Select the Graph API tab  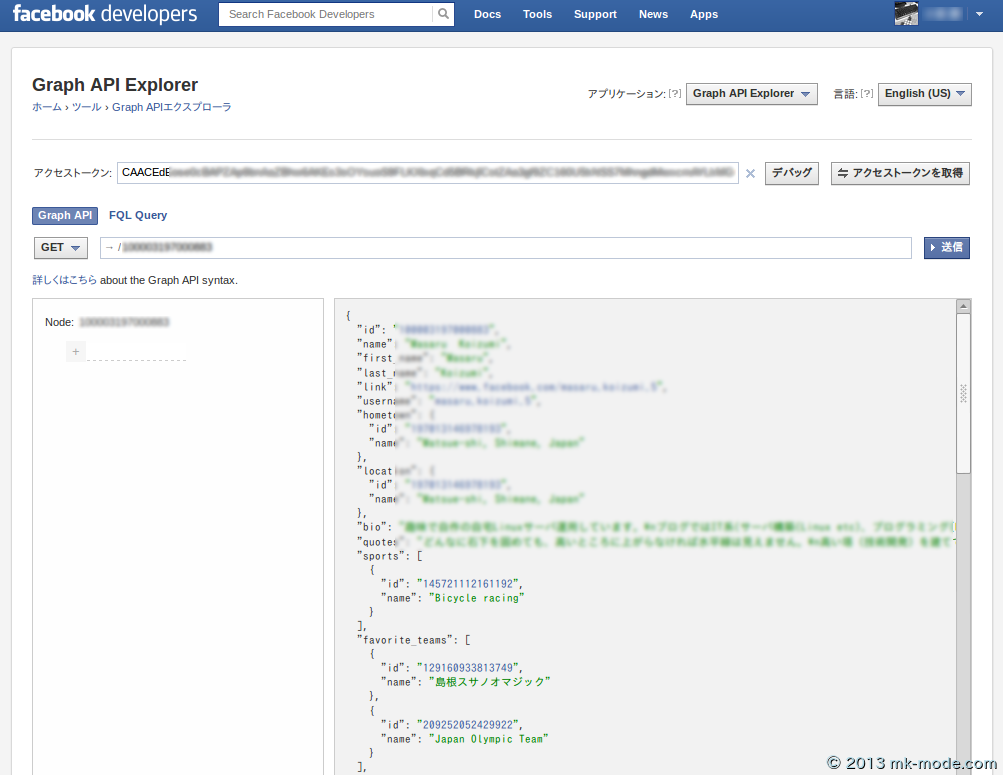coord(64,215)
